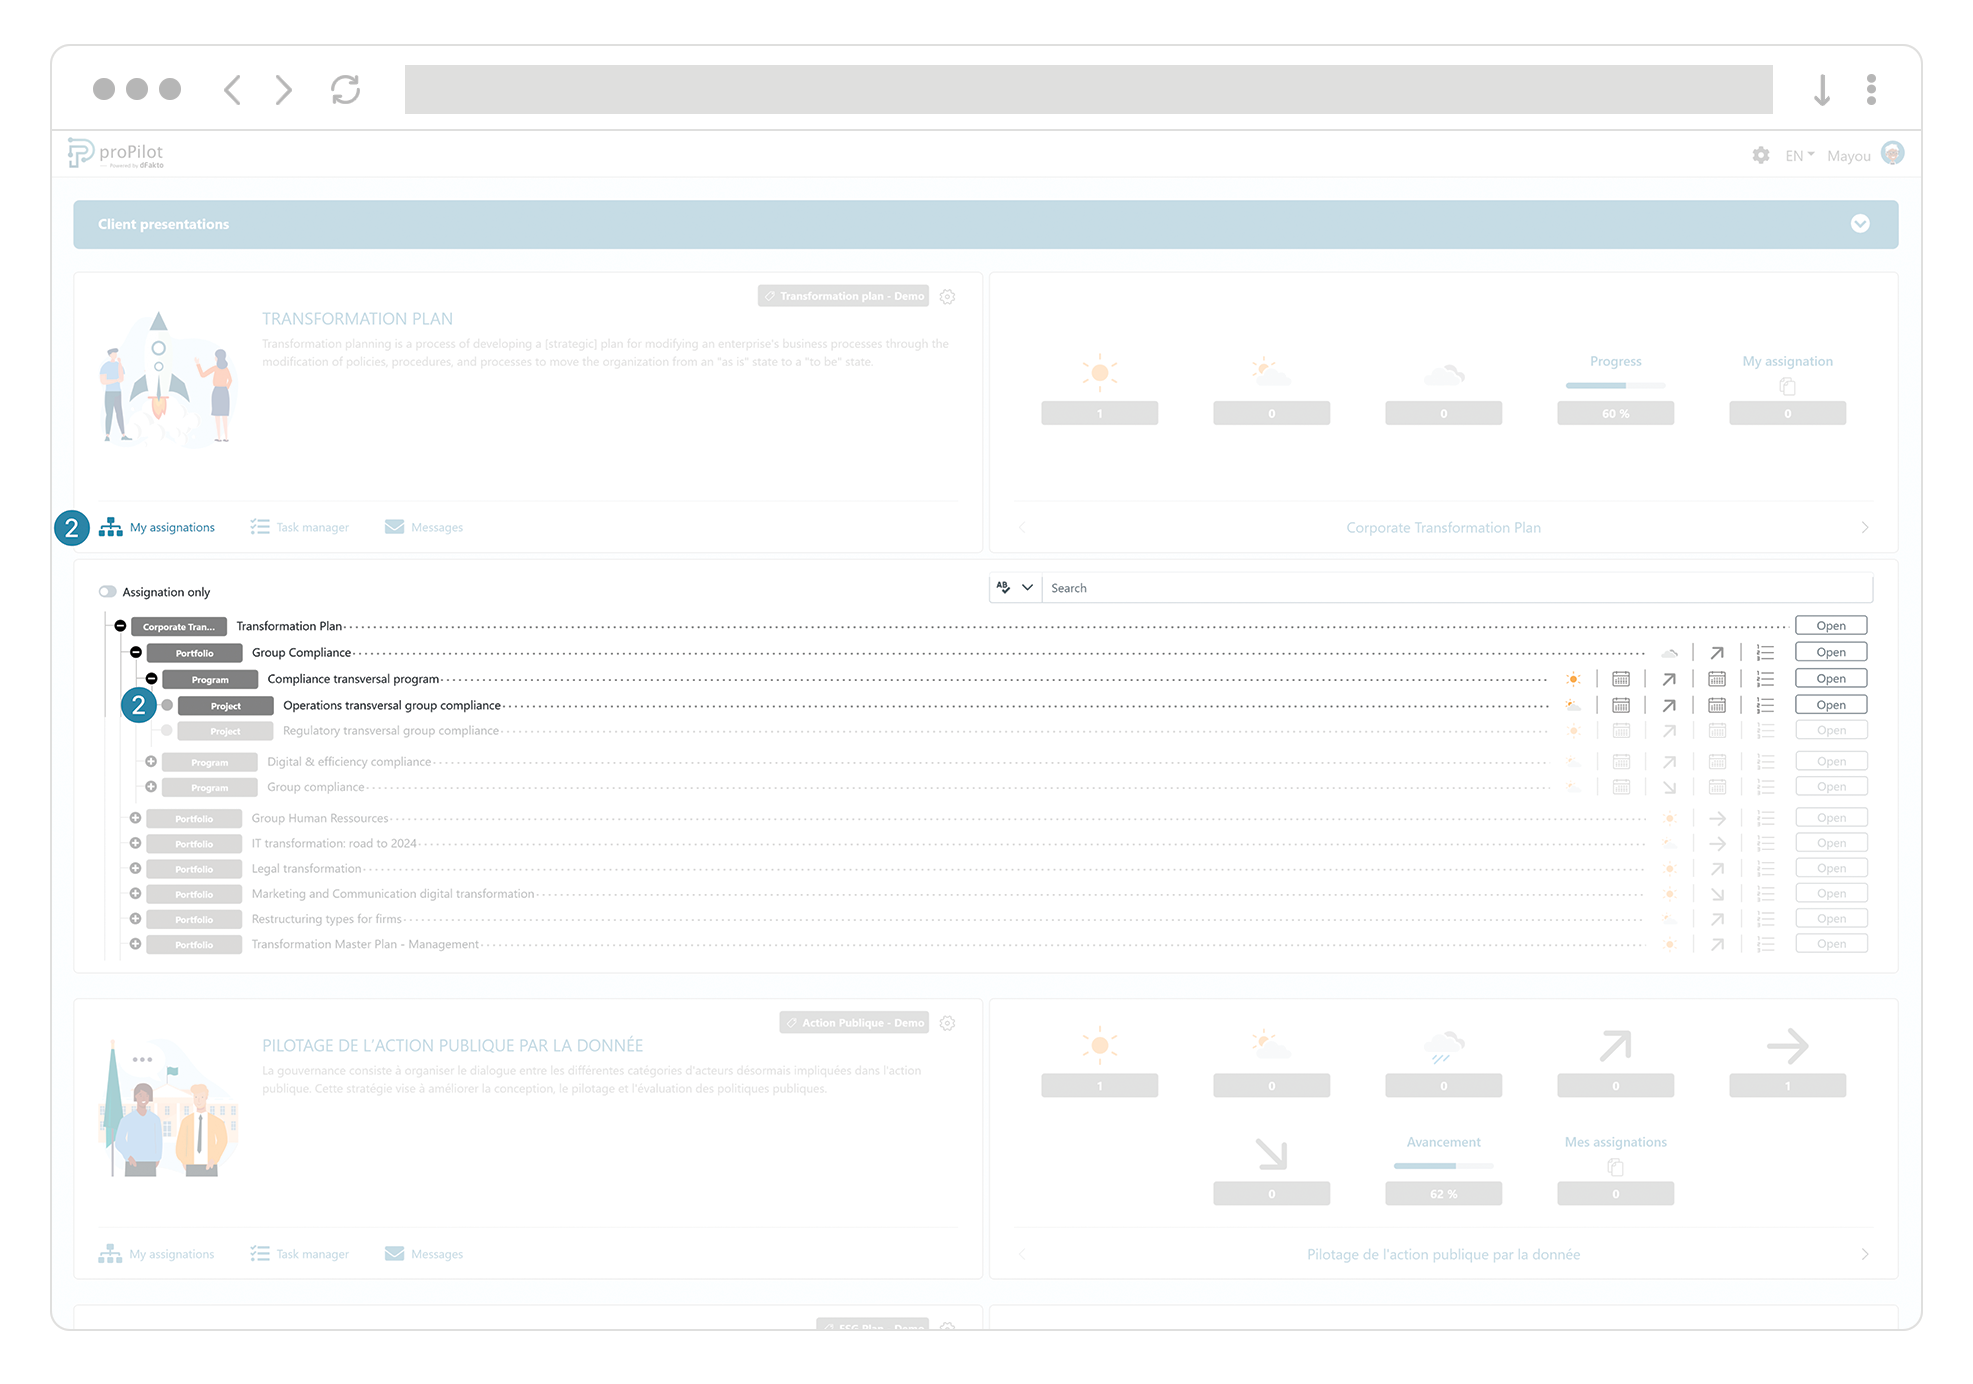Toggle the Assignation only switch
The image size is (1973, 1384).
click(107, 592)
